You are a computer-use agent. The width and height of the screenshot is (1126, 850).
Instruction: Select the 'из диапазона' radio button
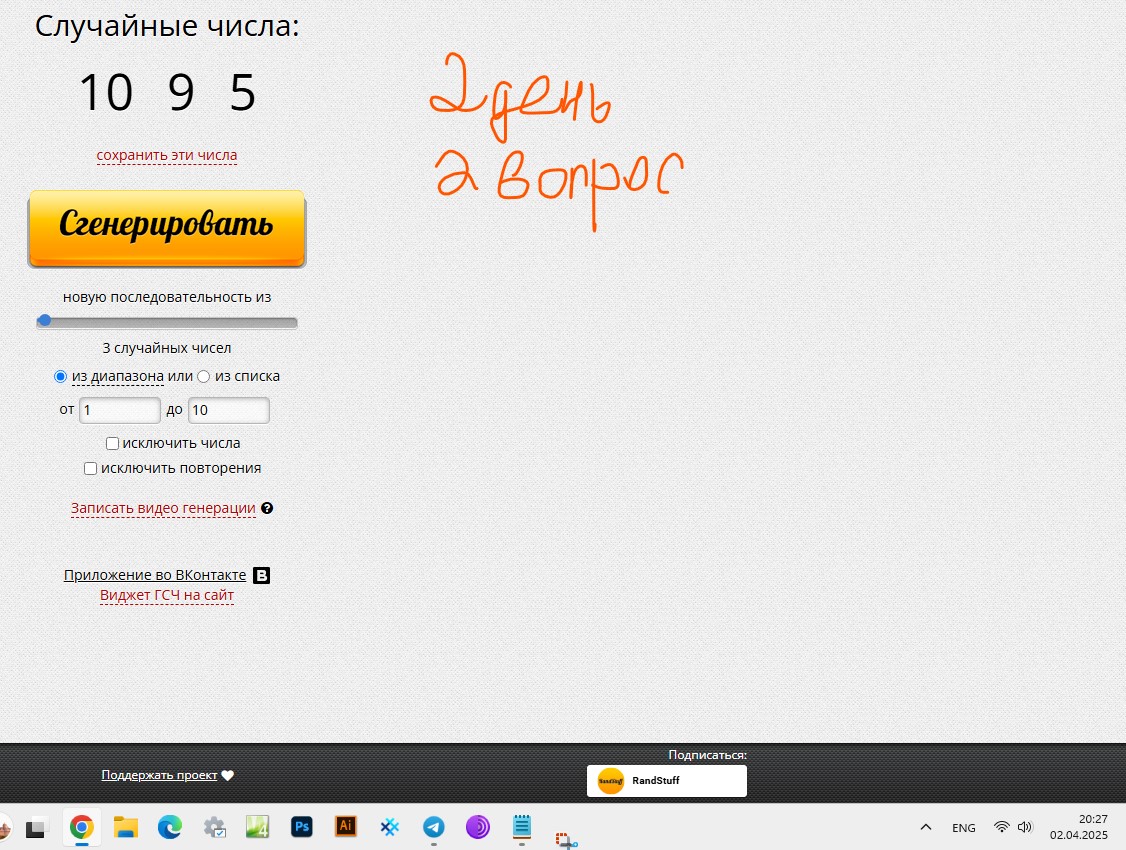point(60,376)
